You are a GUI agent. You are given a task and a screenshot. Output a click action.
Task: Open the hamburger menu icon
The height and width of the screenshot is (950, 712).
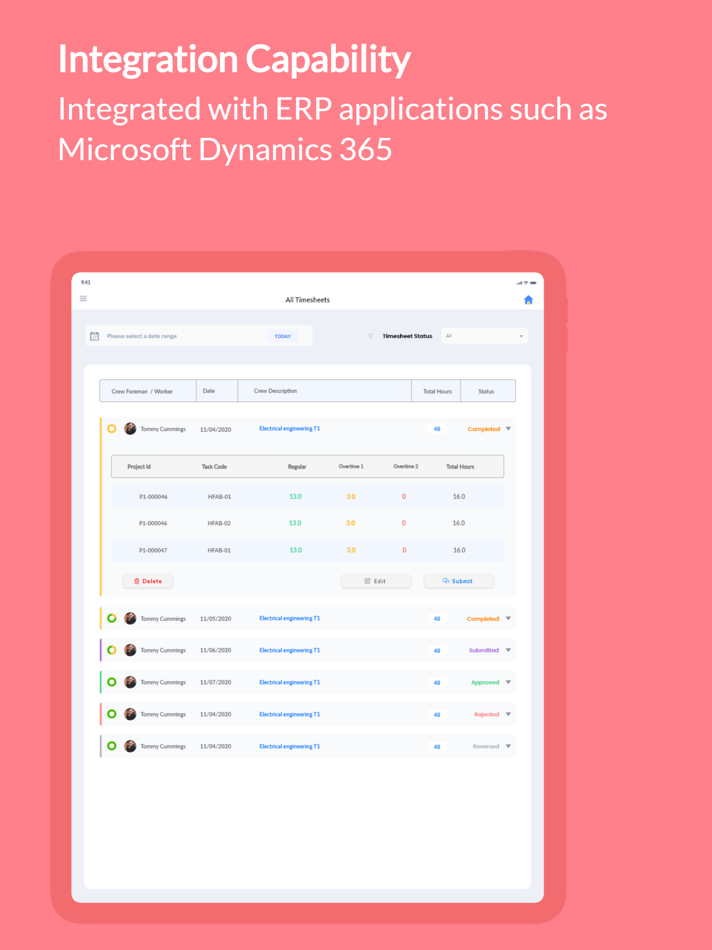(x=83, y=299)
